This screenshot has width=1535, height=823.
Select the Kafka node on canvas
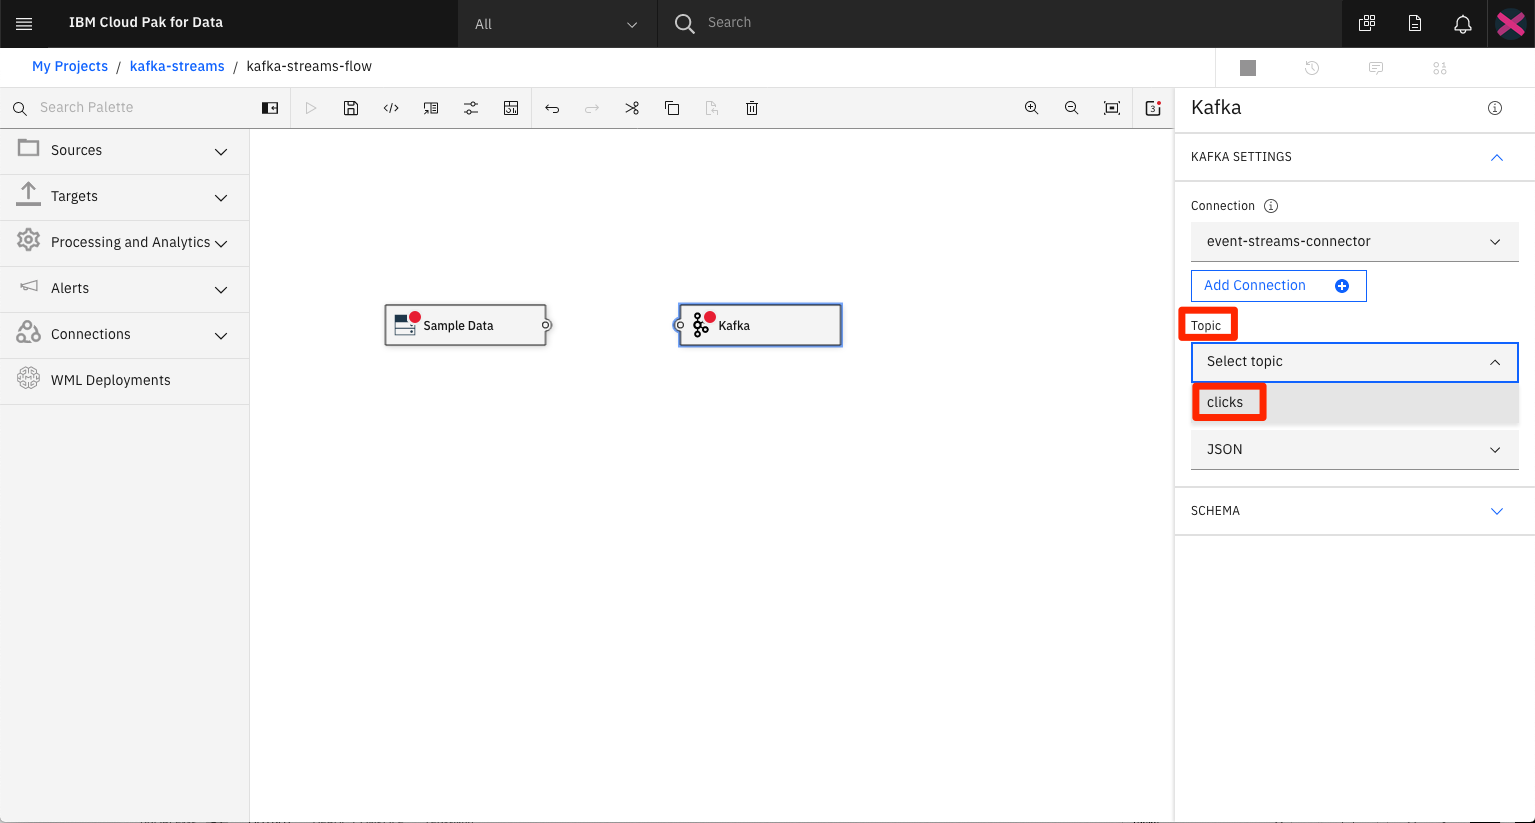click(760, 325)
